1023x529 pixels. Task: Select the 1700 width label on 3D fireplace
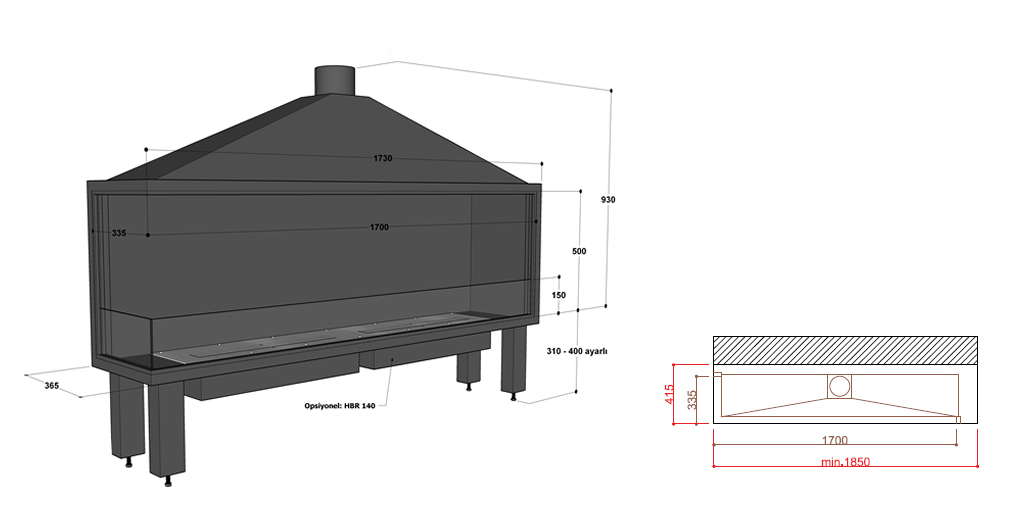(x=379, y=227)
